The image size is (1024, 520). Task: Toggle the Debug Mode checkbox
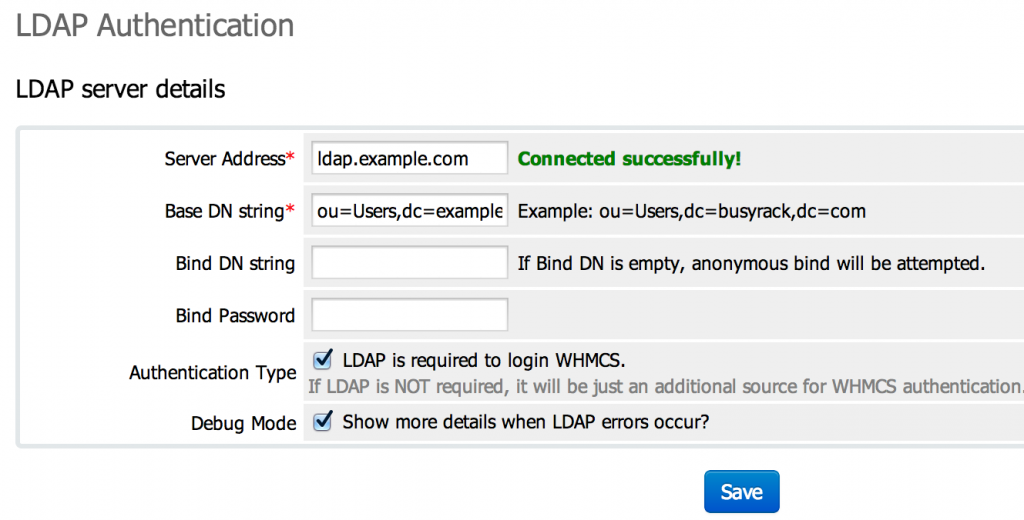click(323, 421)
